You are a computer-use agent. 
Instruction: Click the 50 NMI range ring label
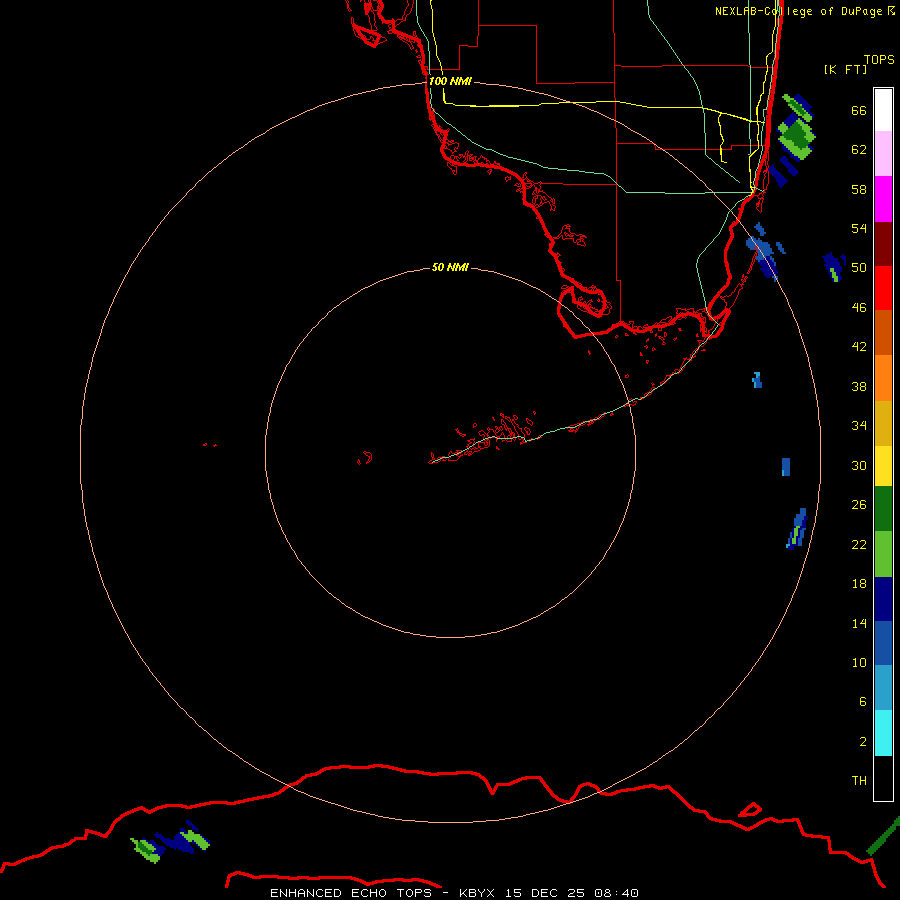coord(450,267)
